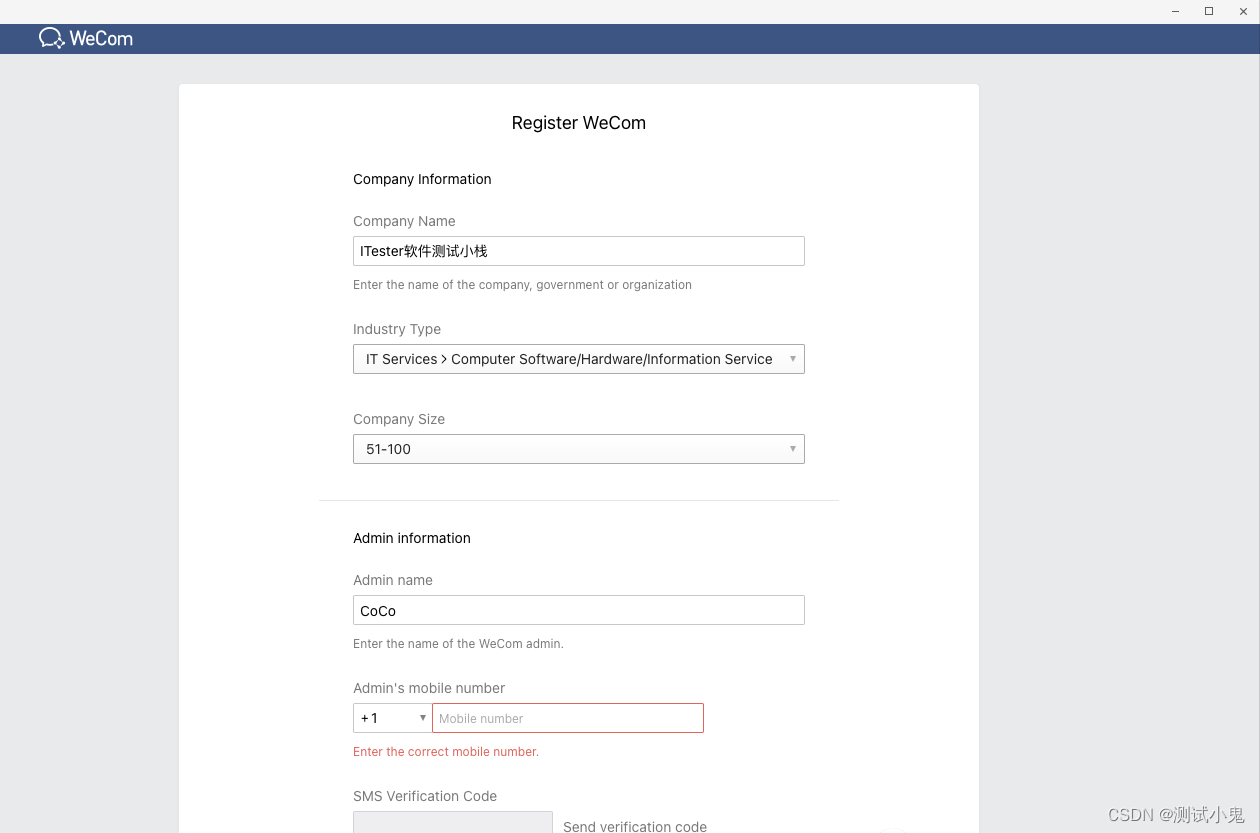This screenshot has height=833, width=1260.
Task: Open the Industry Type dropdown
Action: pos(578,359)
